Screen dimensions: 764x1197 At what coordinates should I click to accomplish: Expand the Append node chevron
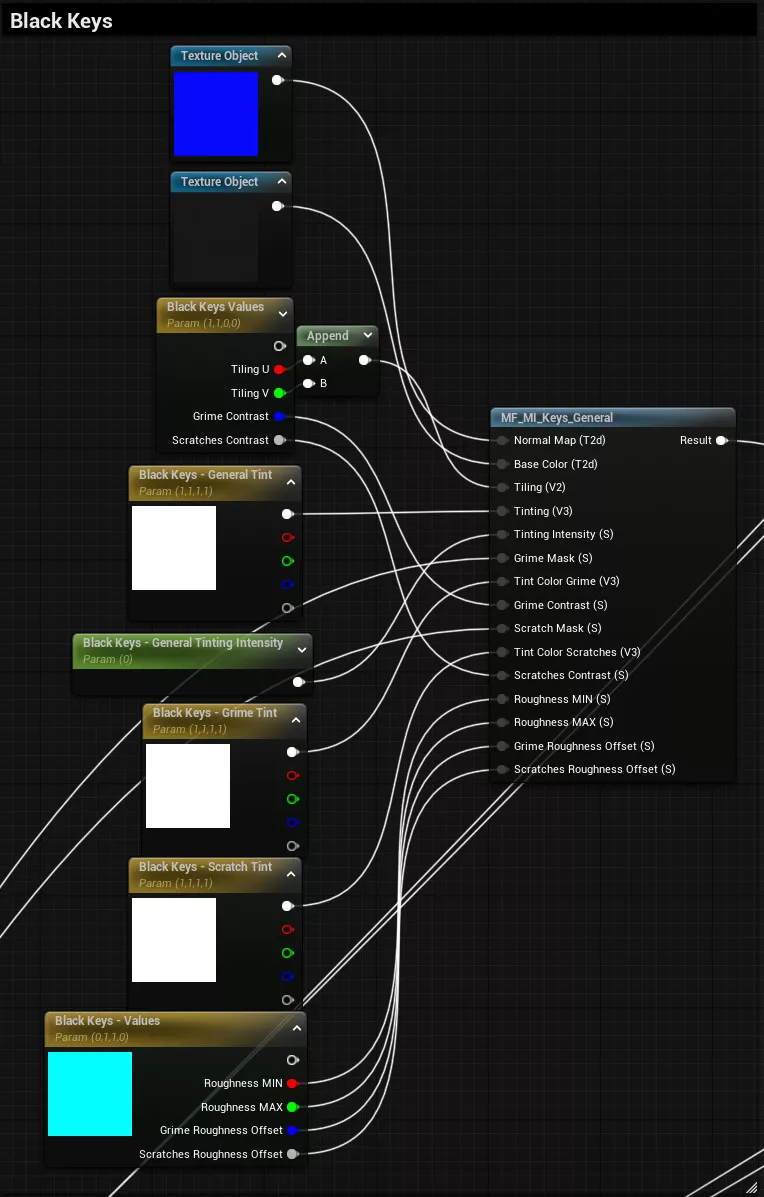coord(369,336)
